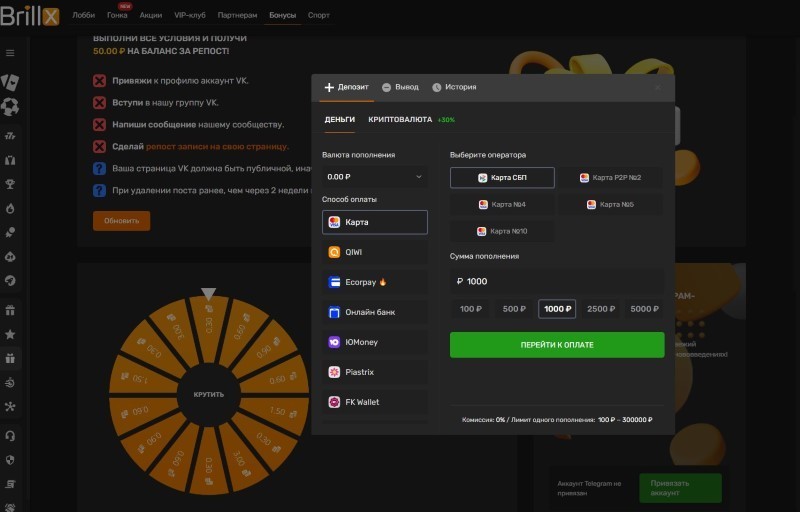Open the История tab
800x512 pixels.
(x=453, y=87)
